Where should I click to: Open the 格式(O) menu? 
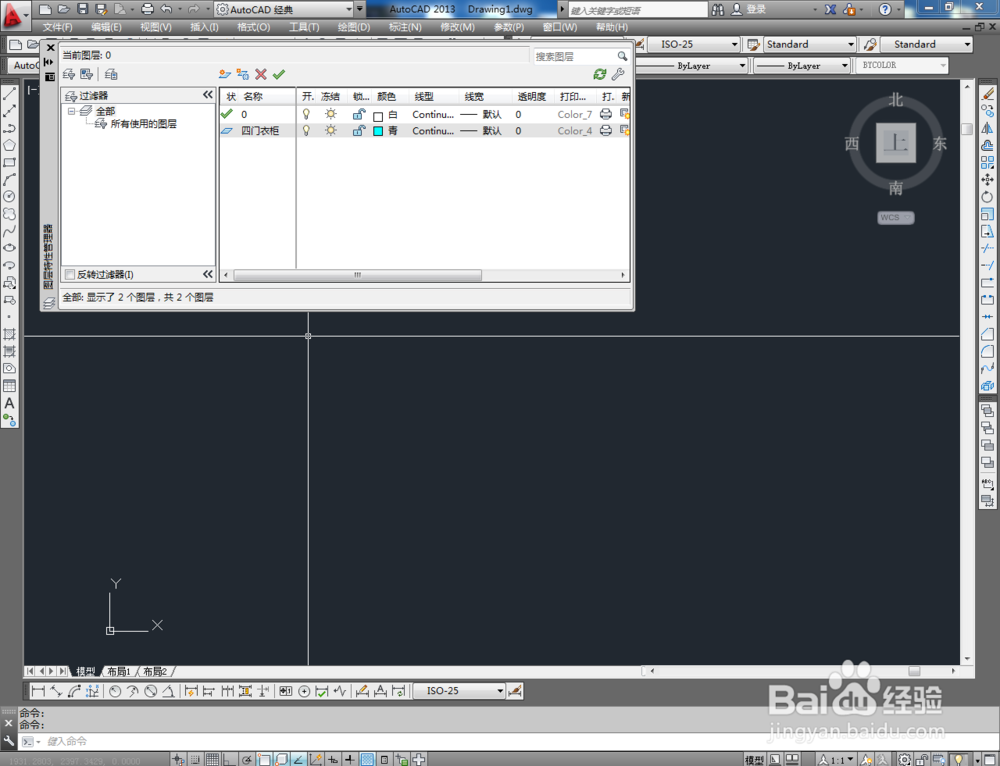tap(253, 27)
